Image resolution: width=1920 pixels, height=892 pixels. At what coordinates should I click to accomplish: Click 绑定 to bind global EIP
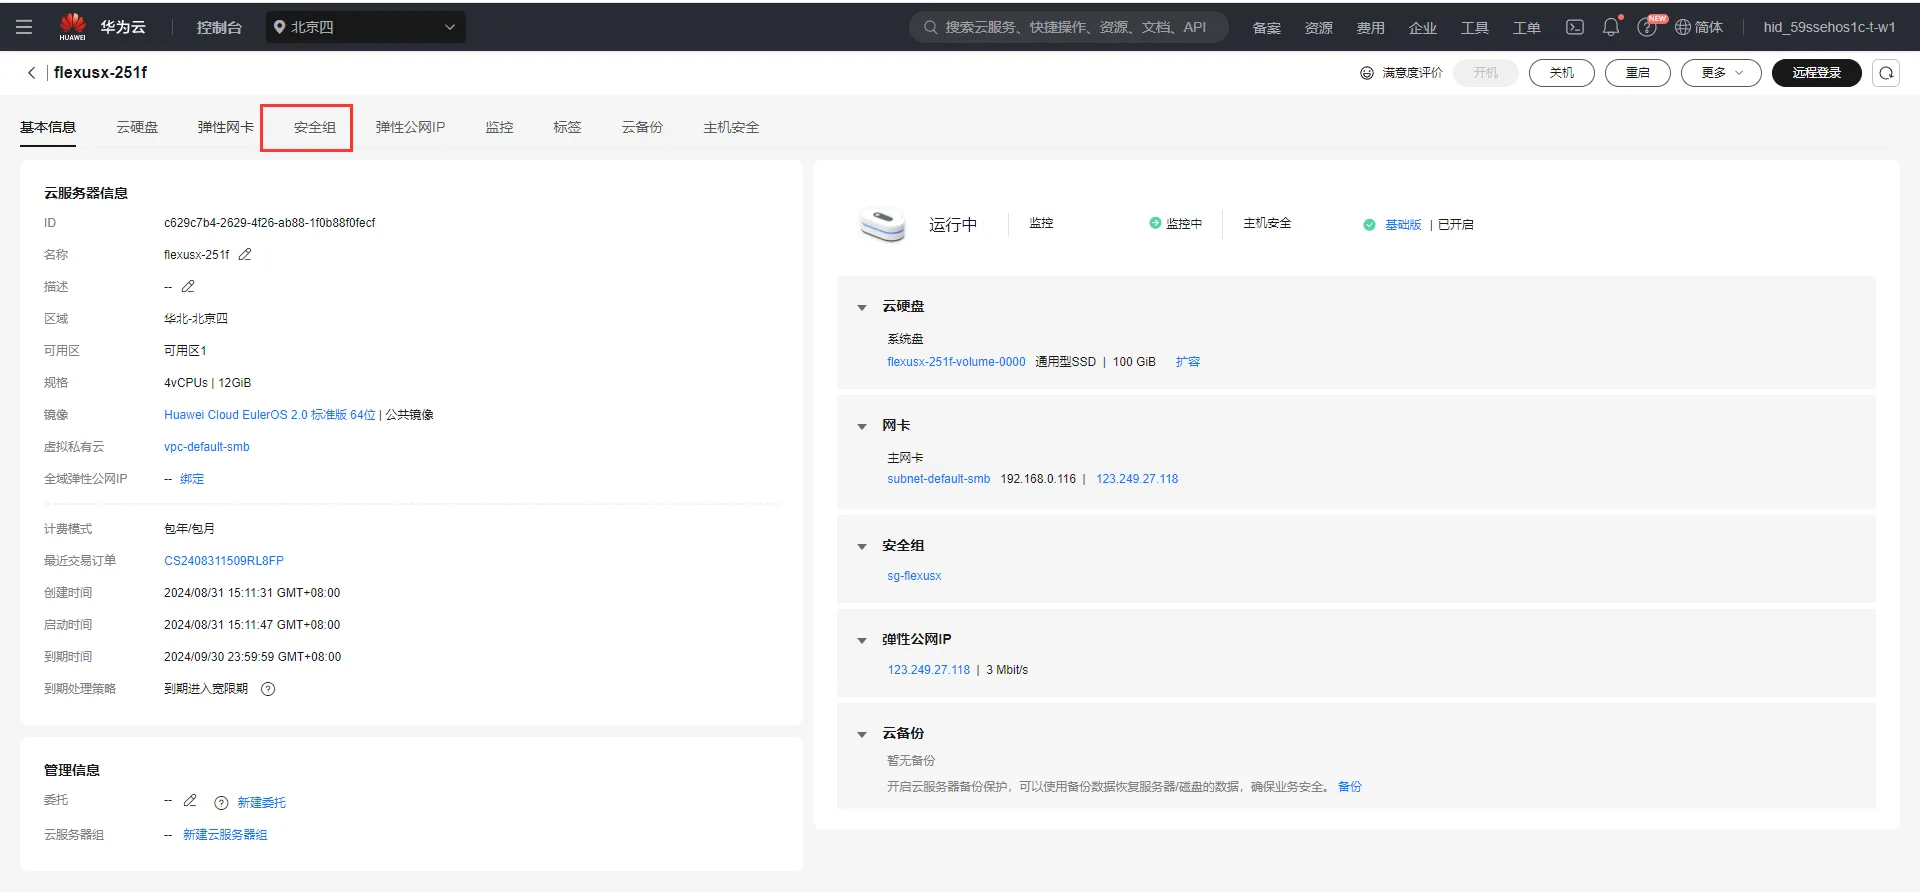tap(192, 479)
